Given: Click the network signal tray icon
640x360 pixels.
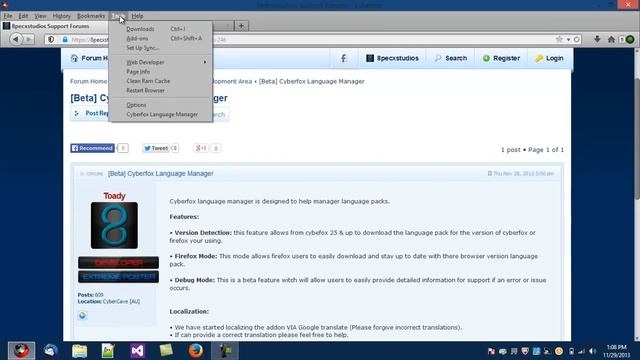Looking at the screenshot, I should [581, 351].
